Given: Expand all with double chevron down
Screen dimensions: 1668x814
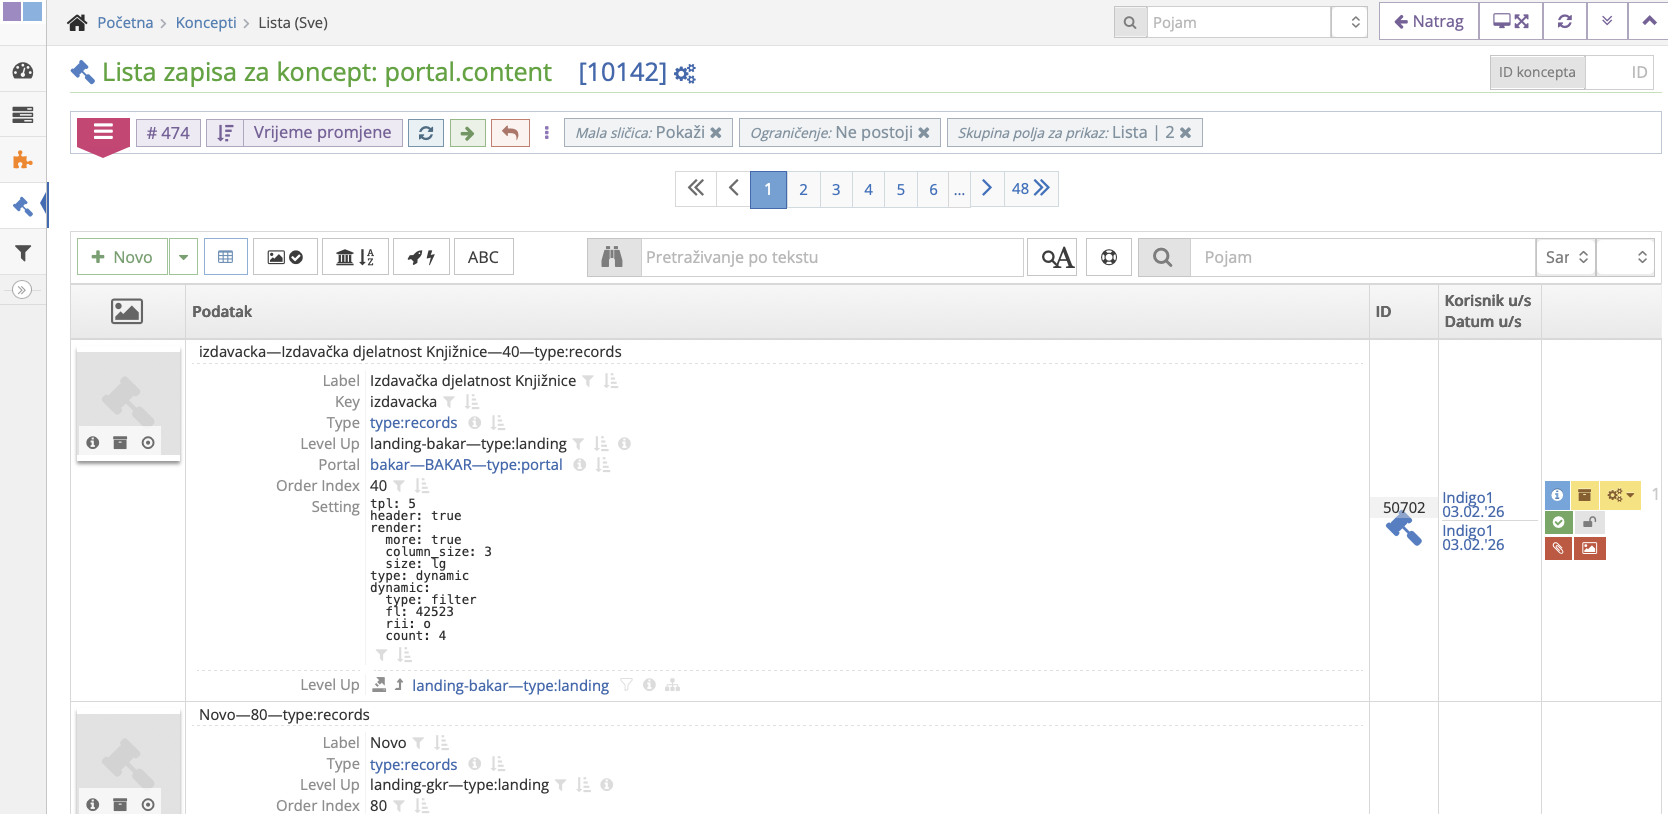Looking at the screenshot, I should (1607, 21).
